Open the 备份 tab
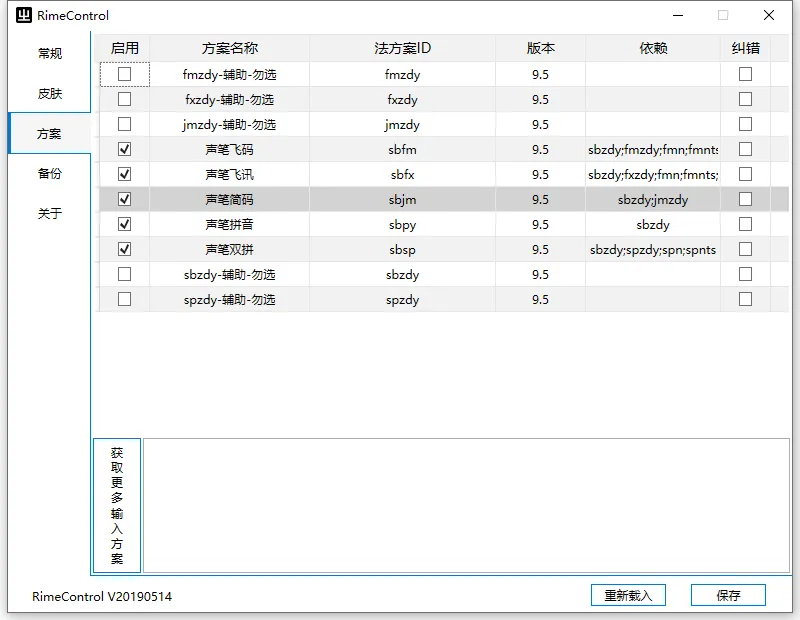Viewport: 800px width, 620px height. 49,174
